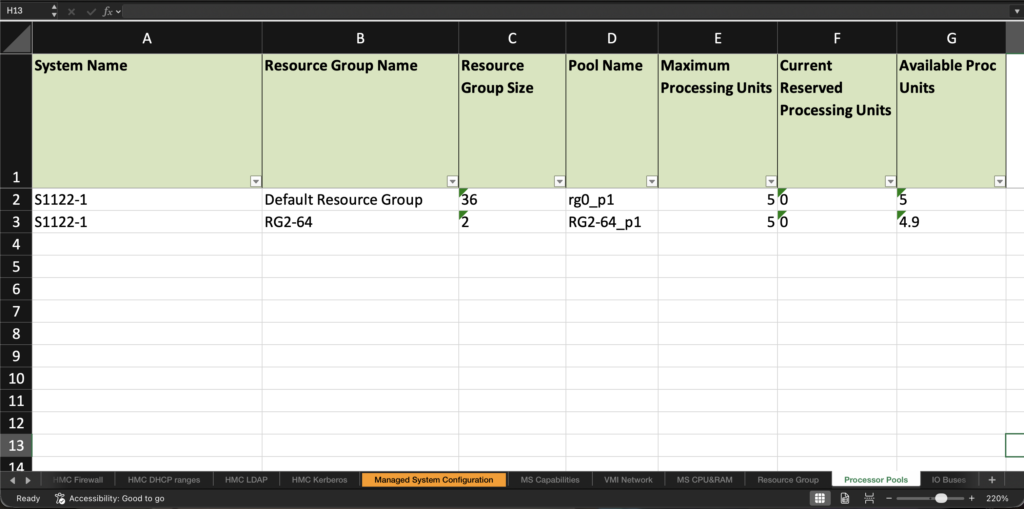Switch to the MS Capabilities sheet tab
Image resolution: width=1024 pixels, height=509 pixels.
point(550,480)
